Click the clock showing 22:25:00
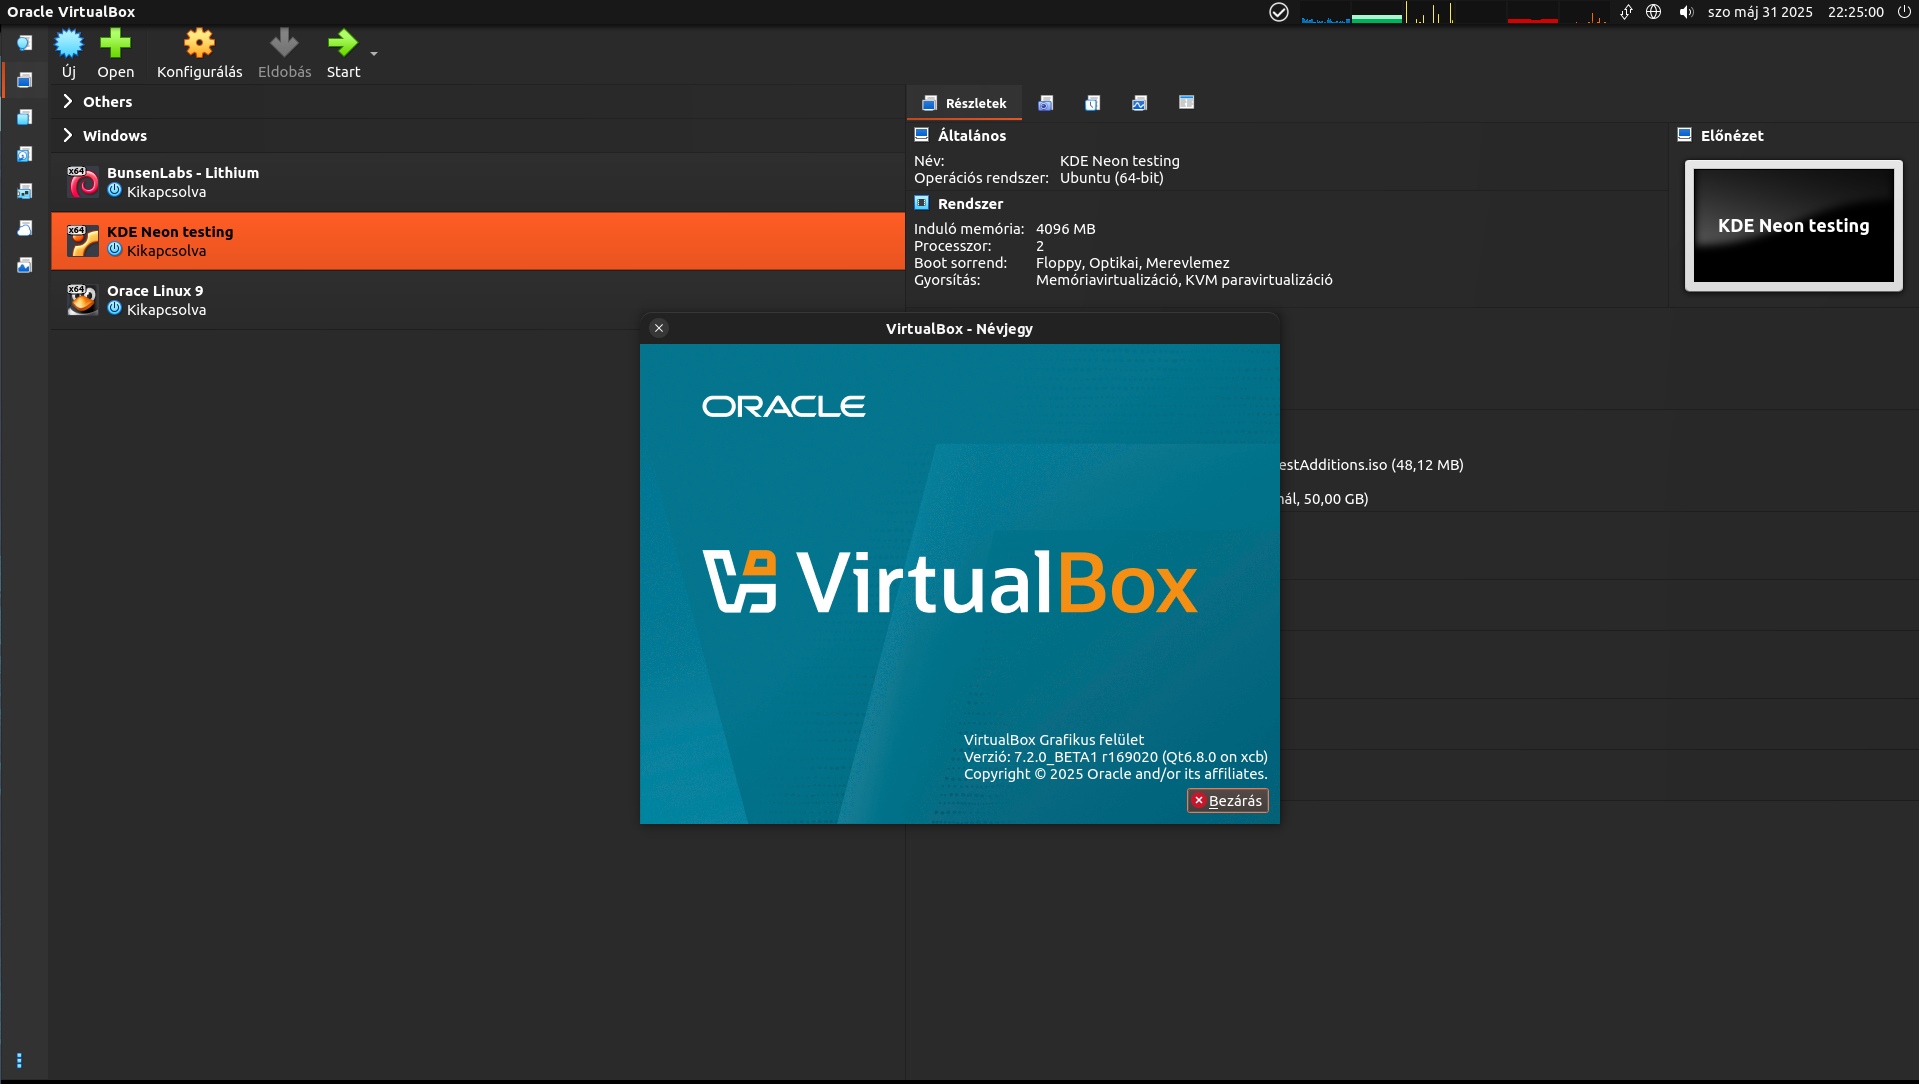This screenshot has height=1084, width=1919. click(1856, 12)
